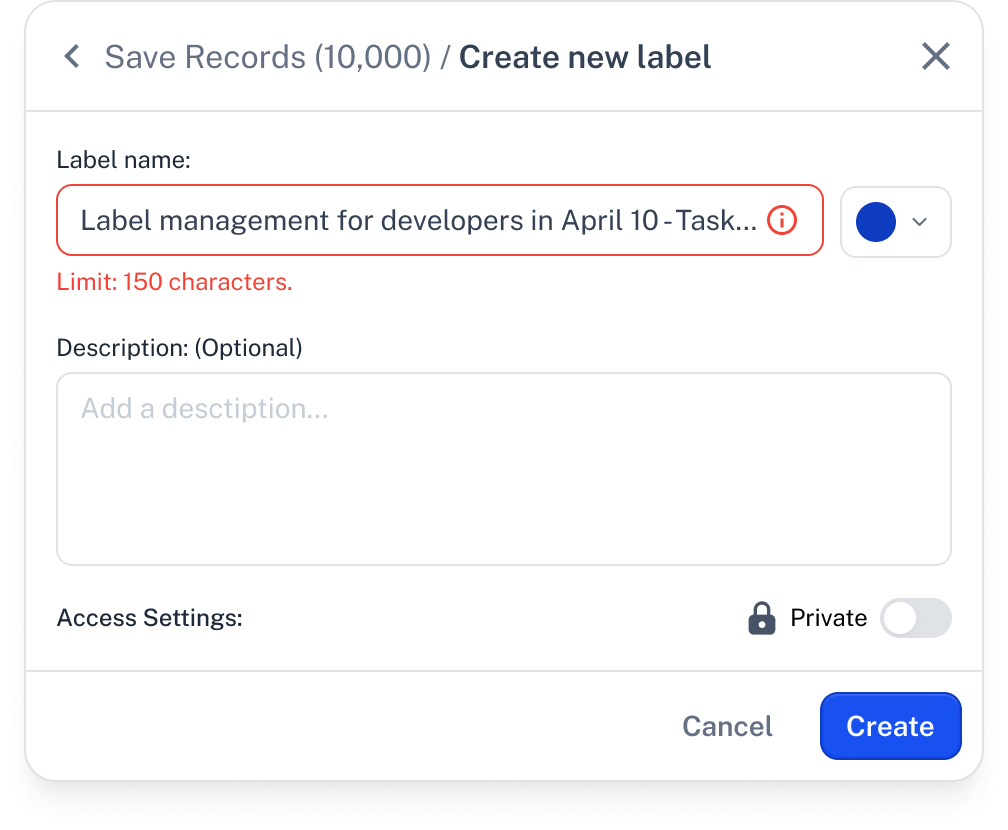This screenshot has height=830, width=1008.
Task: Click the 'Create new label' title text
Action: (x=585, y=57)
